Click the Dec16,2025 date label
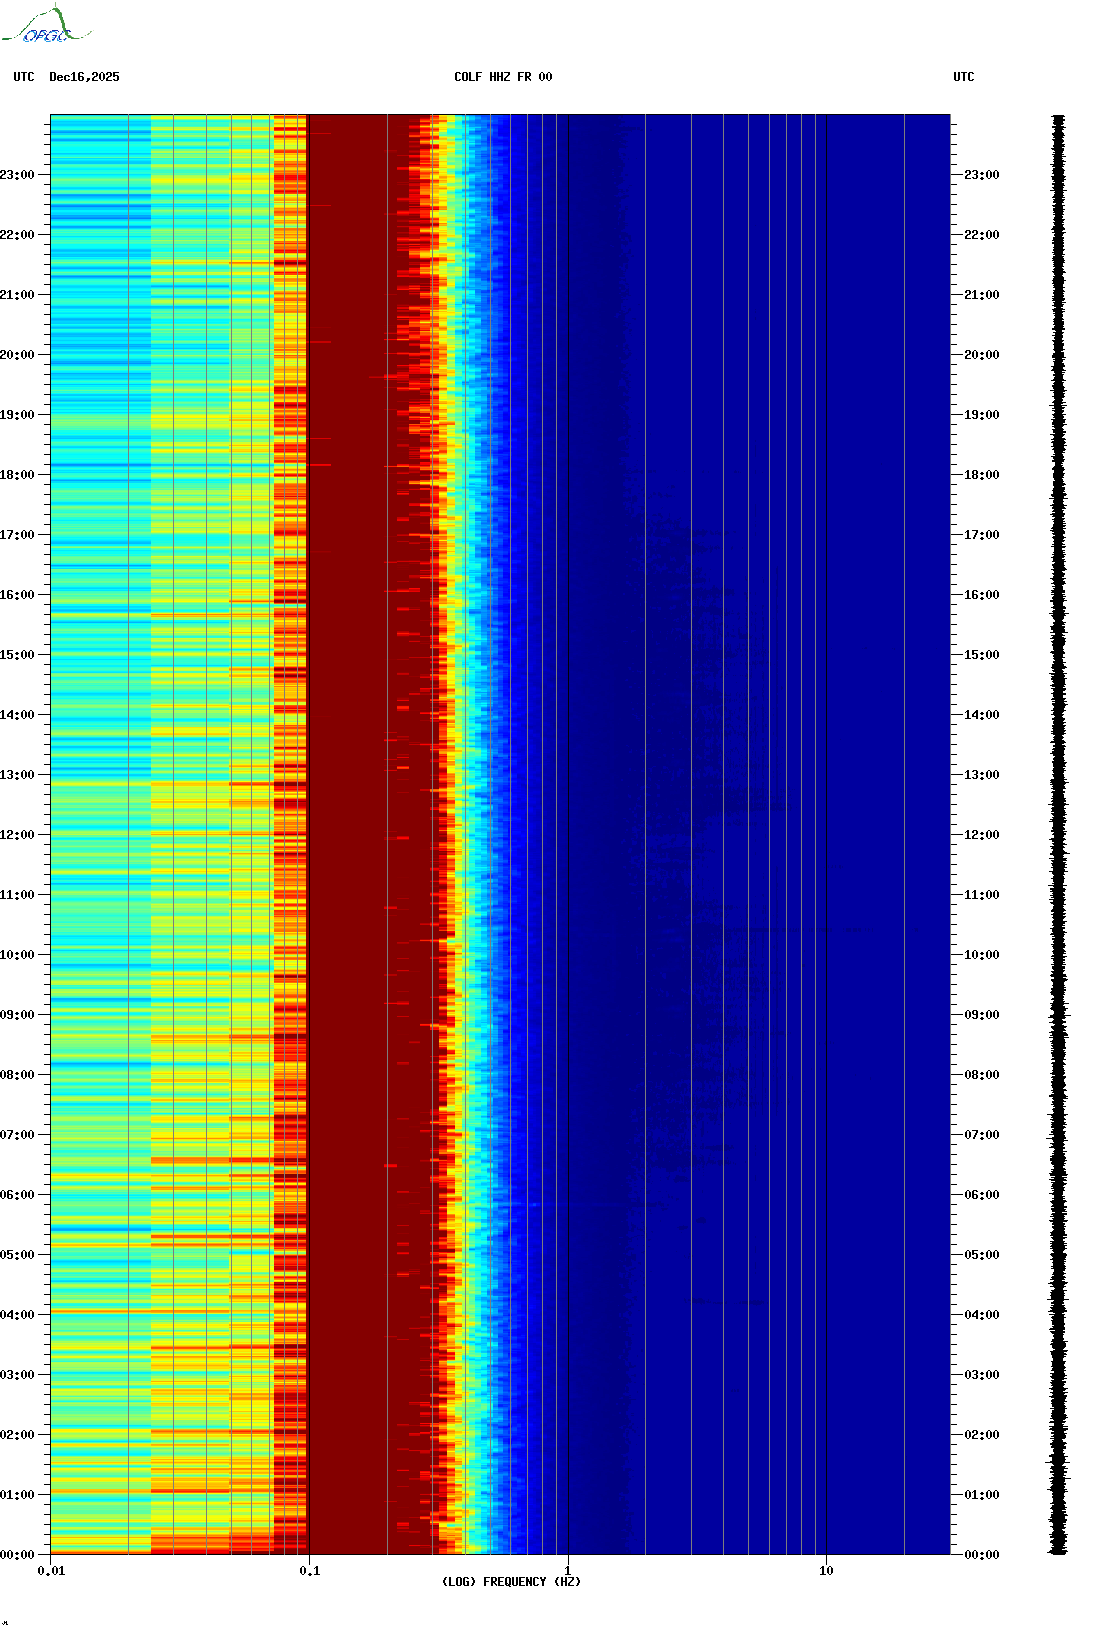This screenshot has height=1634, width=1102. tap(84, 77)
